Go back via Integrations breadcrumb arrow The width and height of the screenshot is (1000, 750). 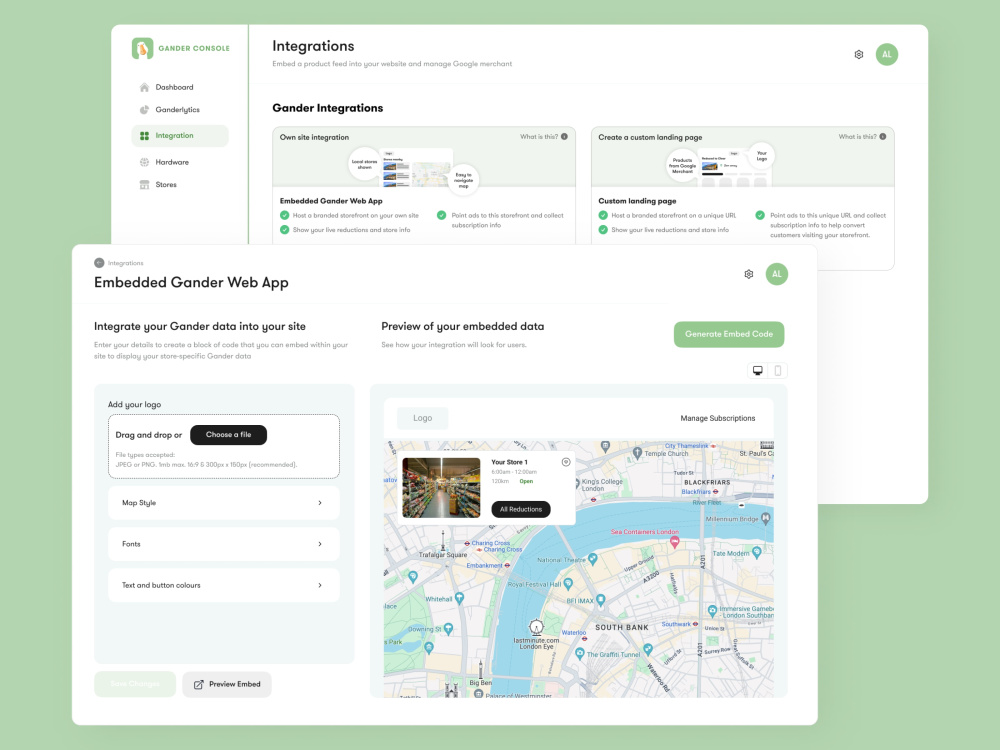click(x=99, y=263)
